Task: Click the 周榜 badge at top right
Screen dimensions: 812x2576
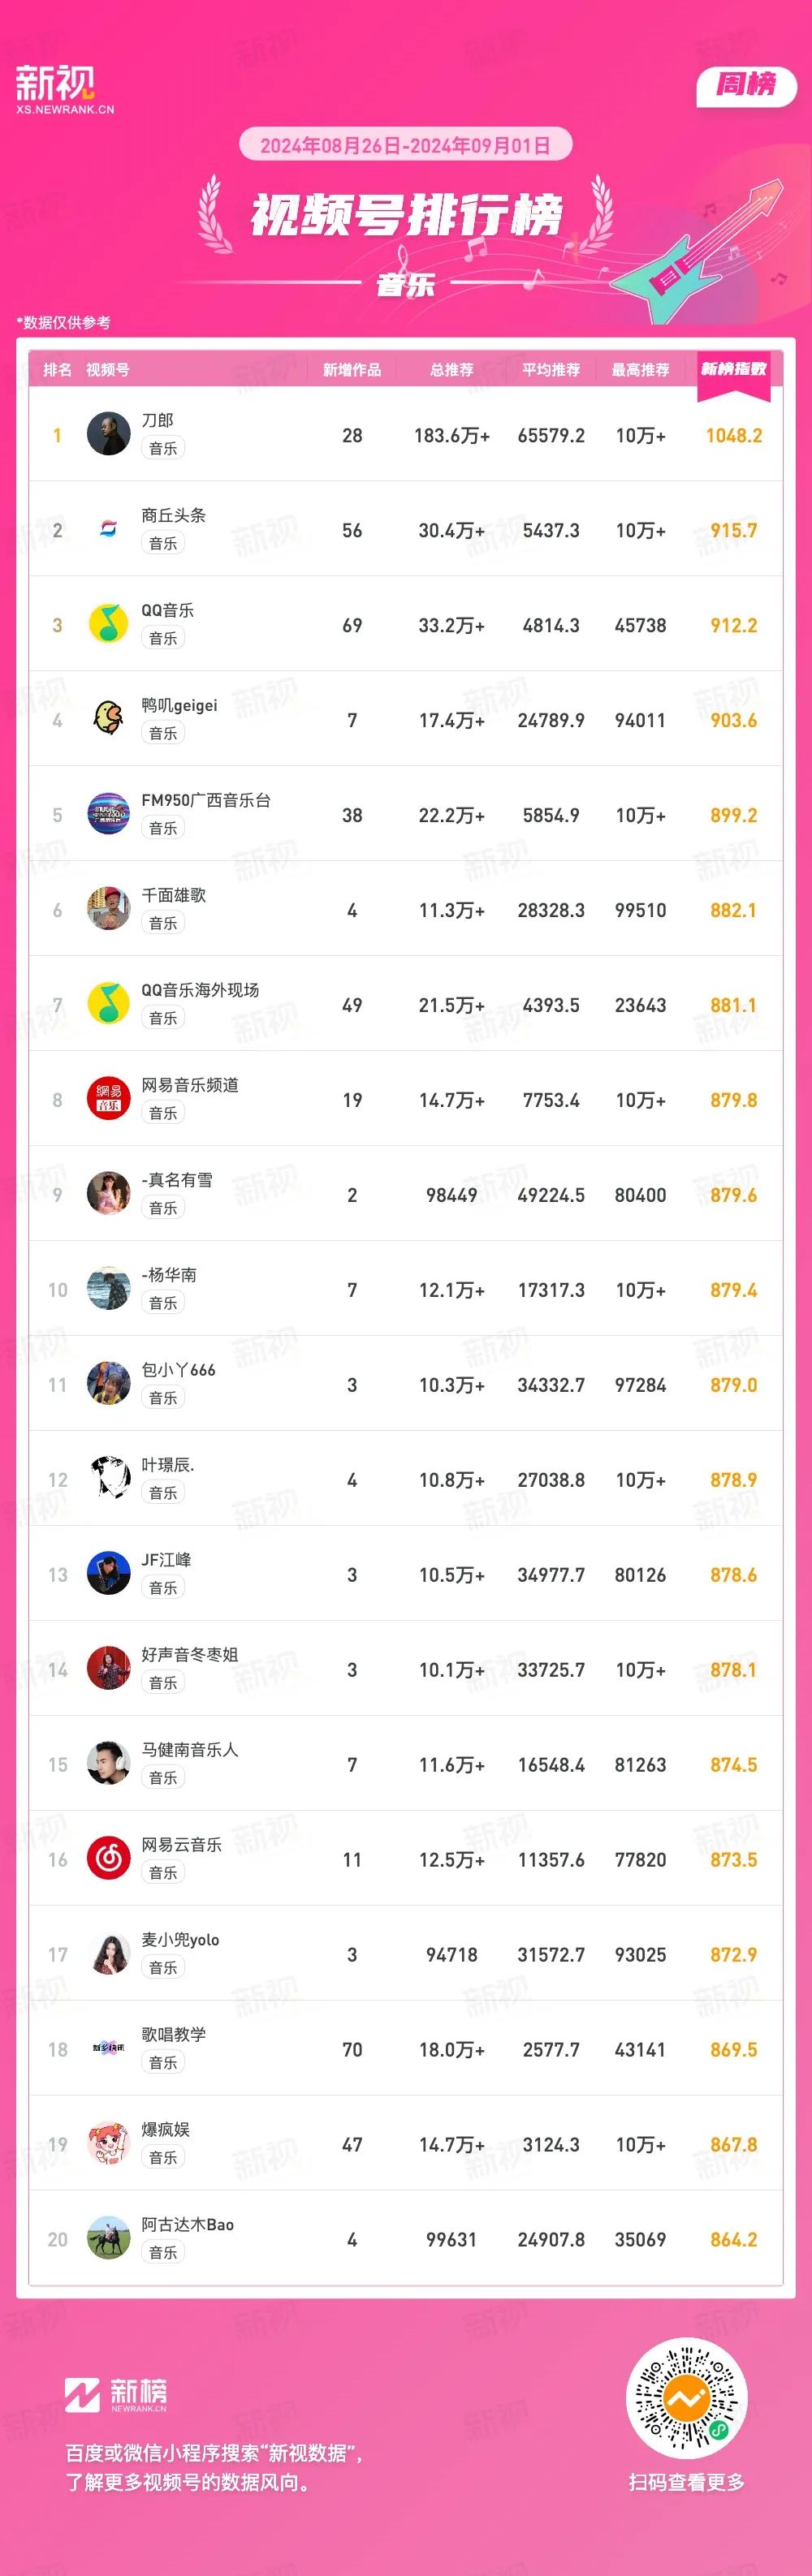Action: point(746,85)
